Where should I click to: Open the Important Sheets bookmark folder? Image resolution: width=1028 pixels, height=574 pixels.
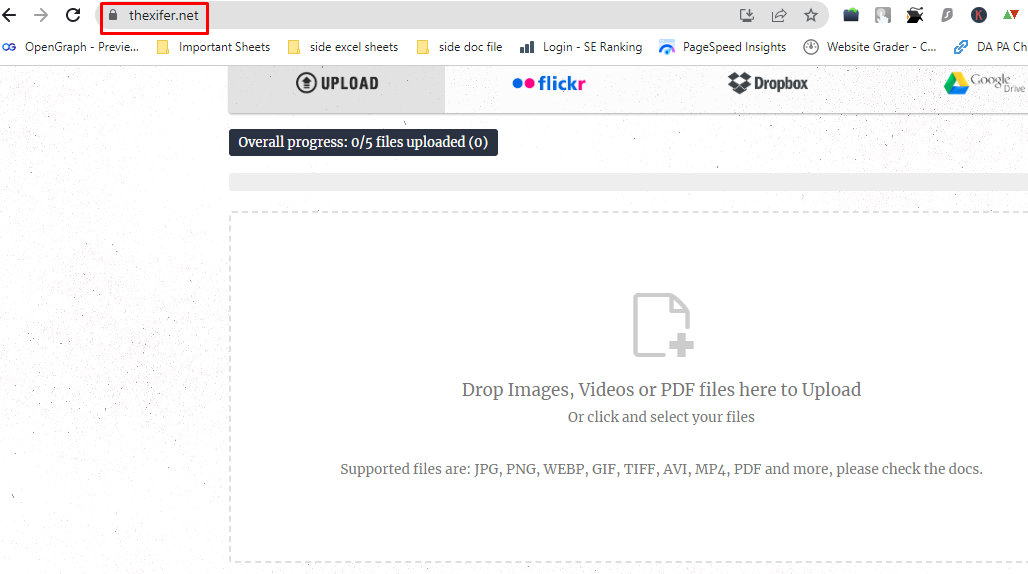tap(214, 47)
